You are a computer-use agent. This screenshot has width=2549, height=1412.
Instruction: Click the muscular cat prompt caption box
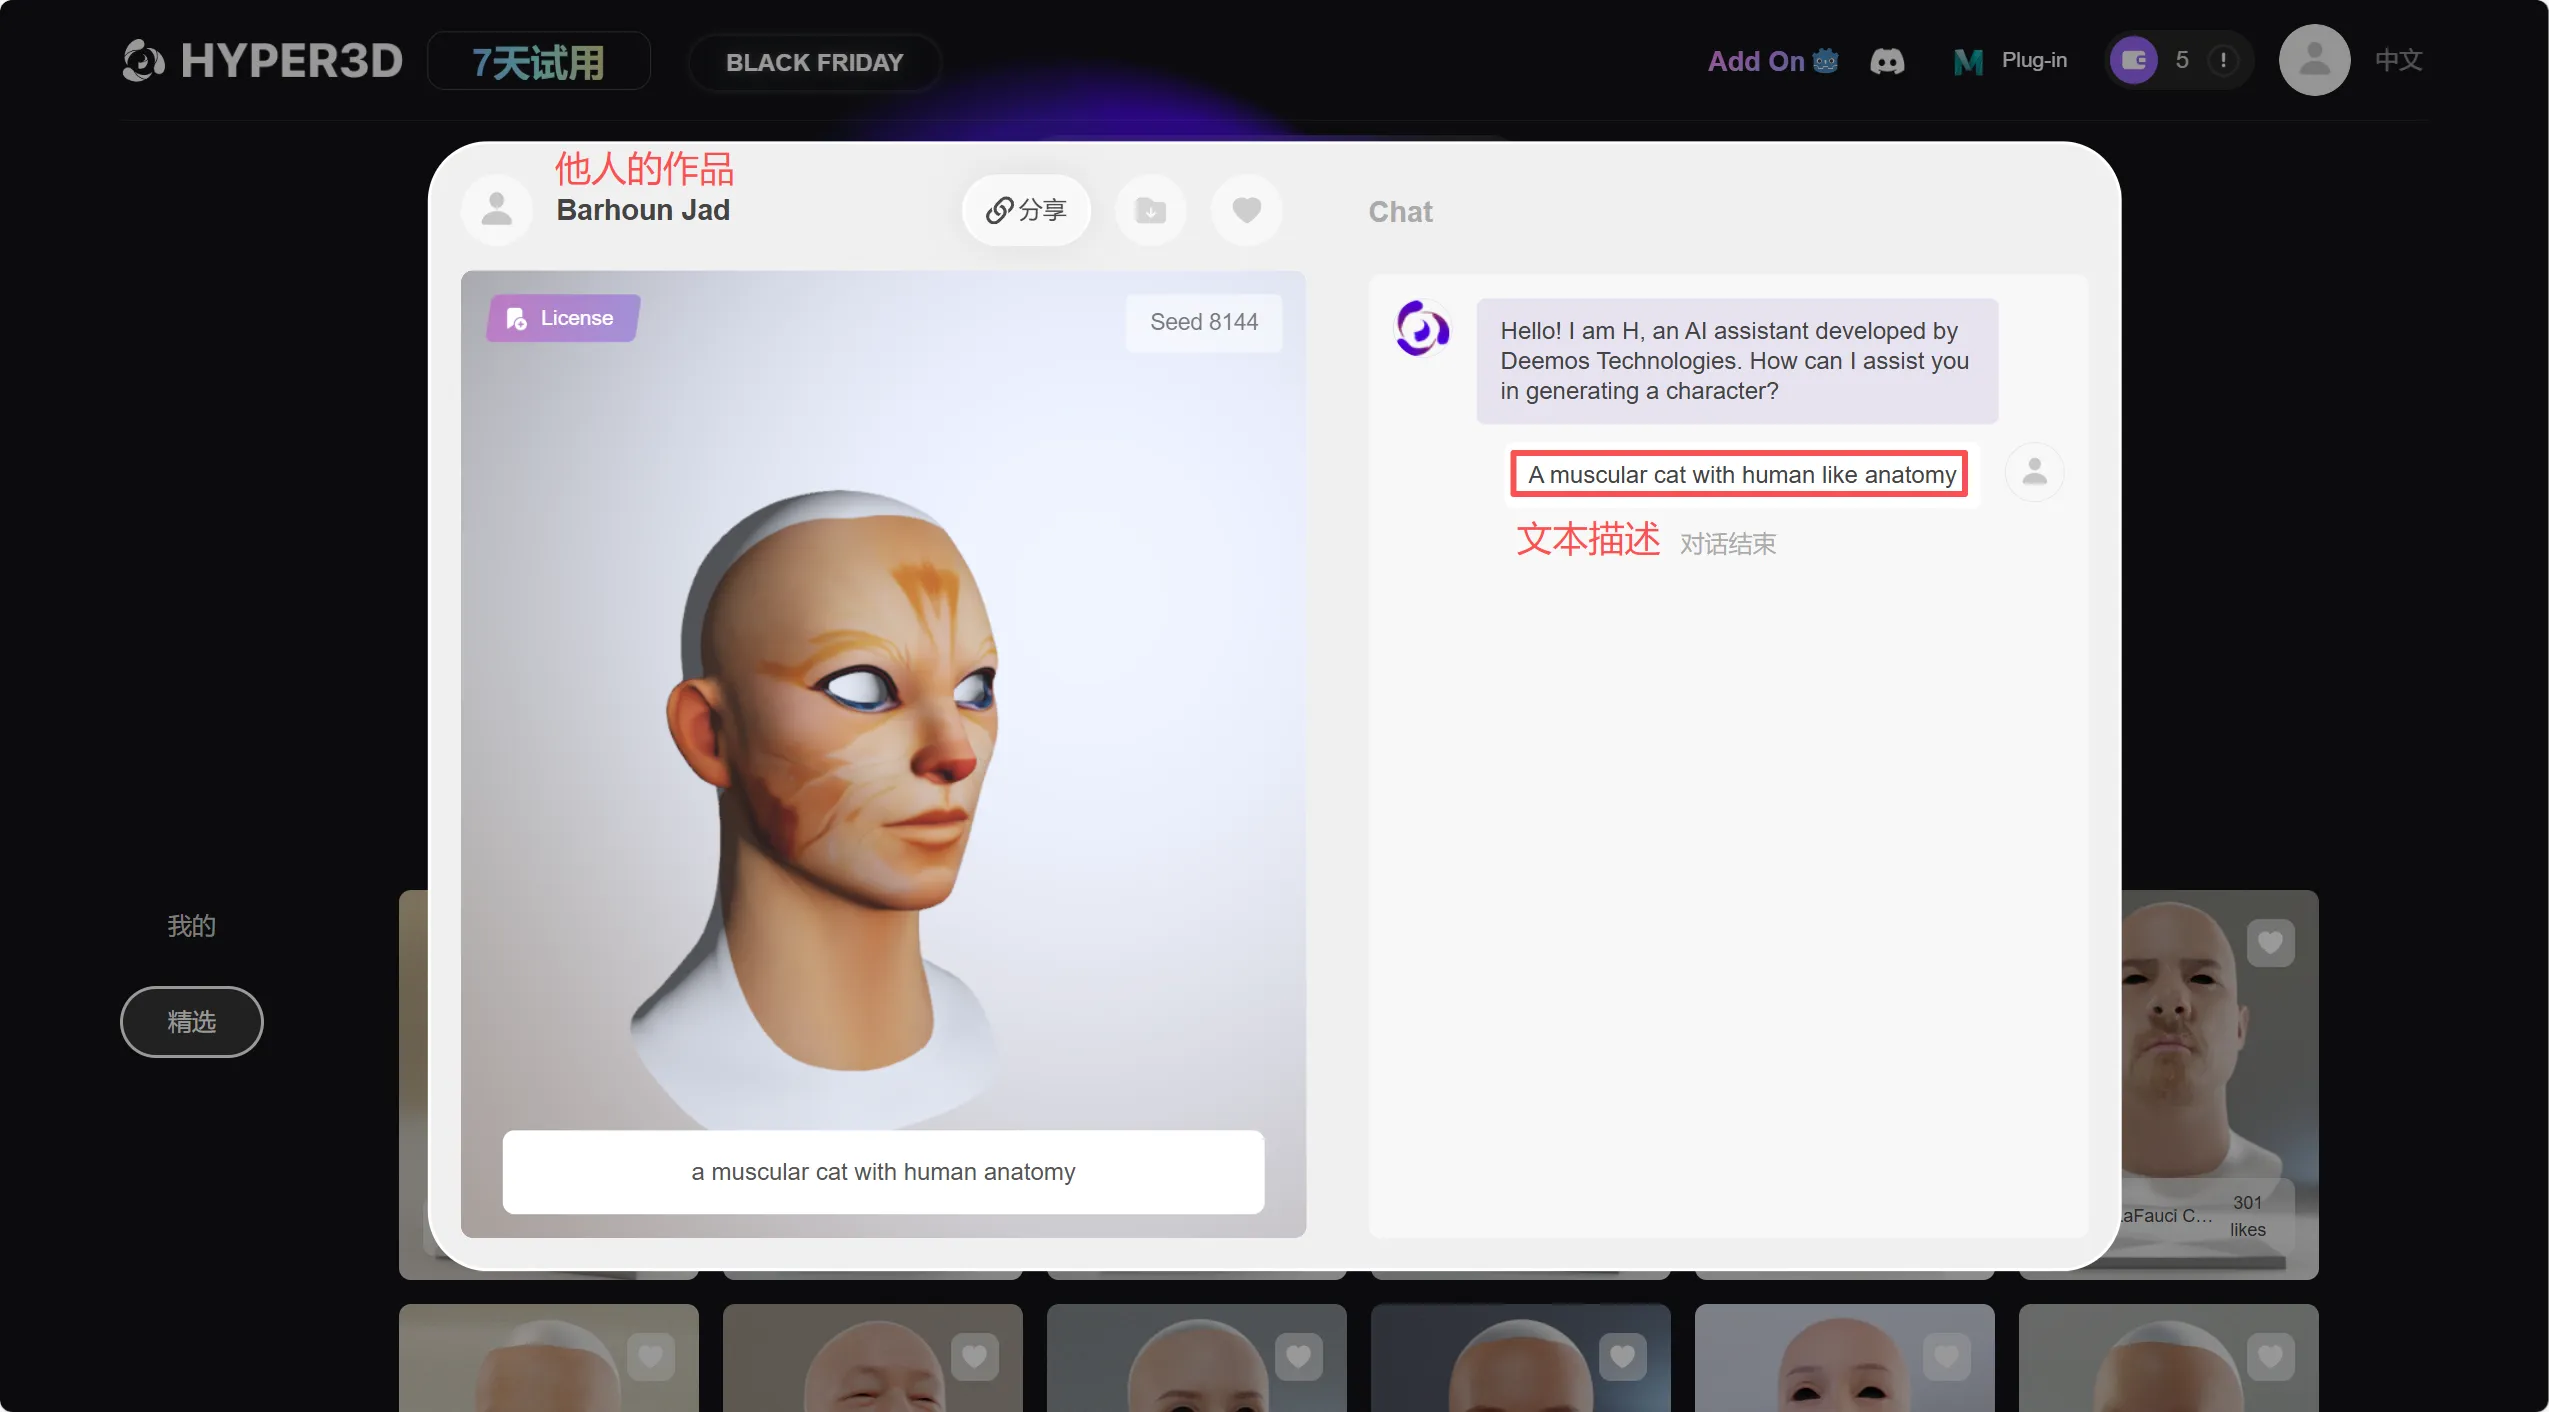pyautogui.click(x=883, y=1172)
